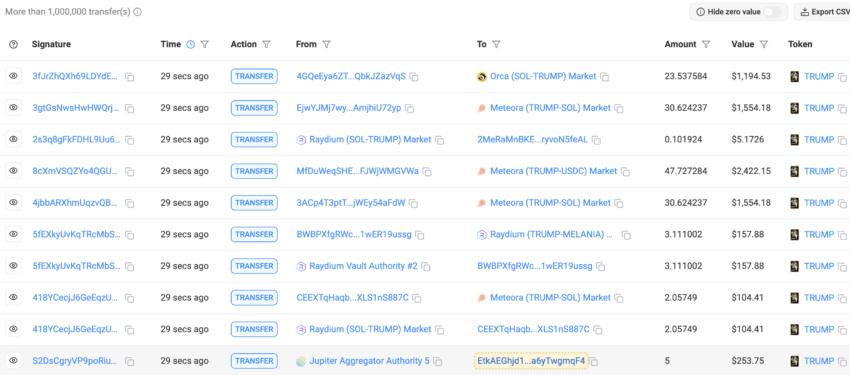Copy signature 3gtGsNwsHwHWQrj
The image size is (850, 375).
tap(130, 108)
